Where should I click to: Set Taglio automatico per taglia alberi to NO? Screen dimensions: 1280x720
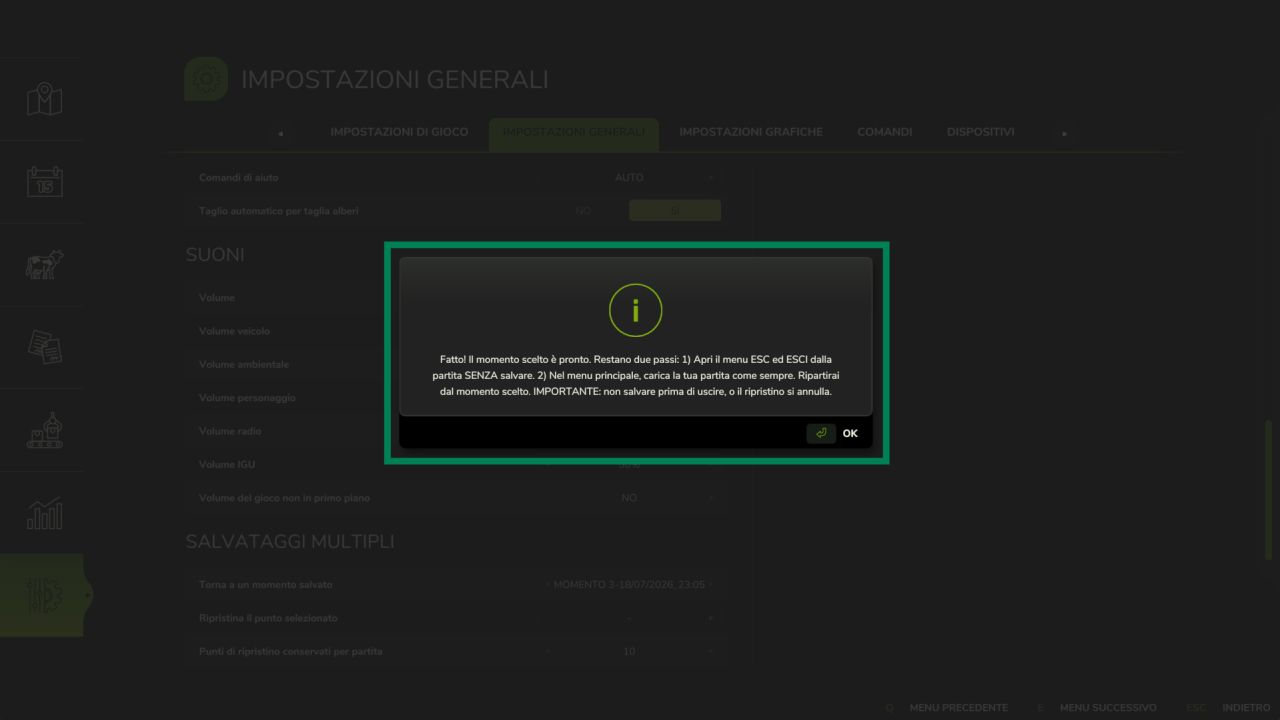click(583, 211)
